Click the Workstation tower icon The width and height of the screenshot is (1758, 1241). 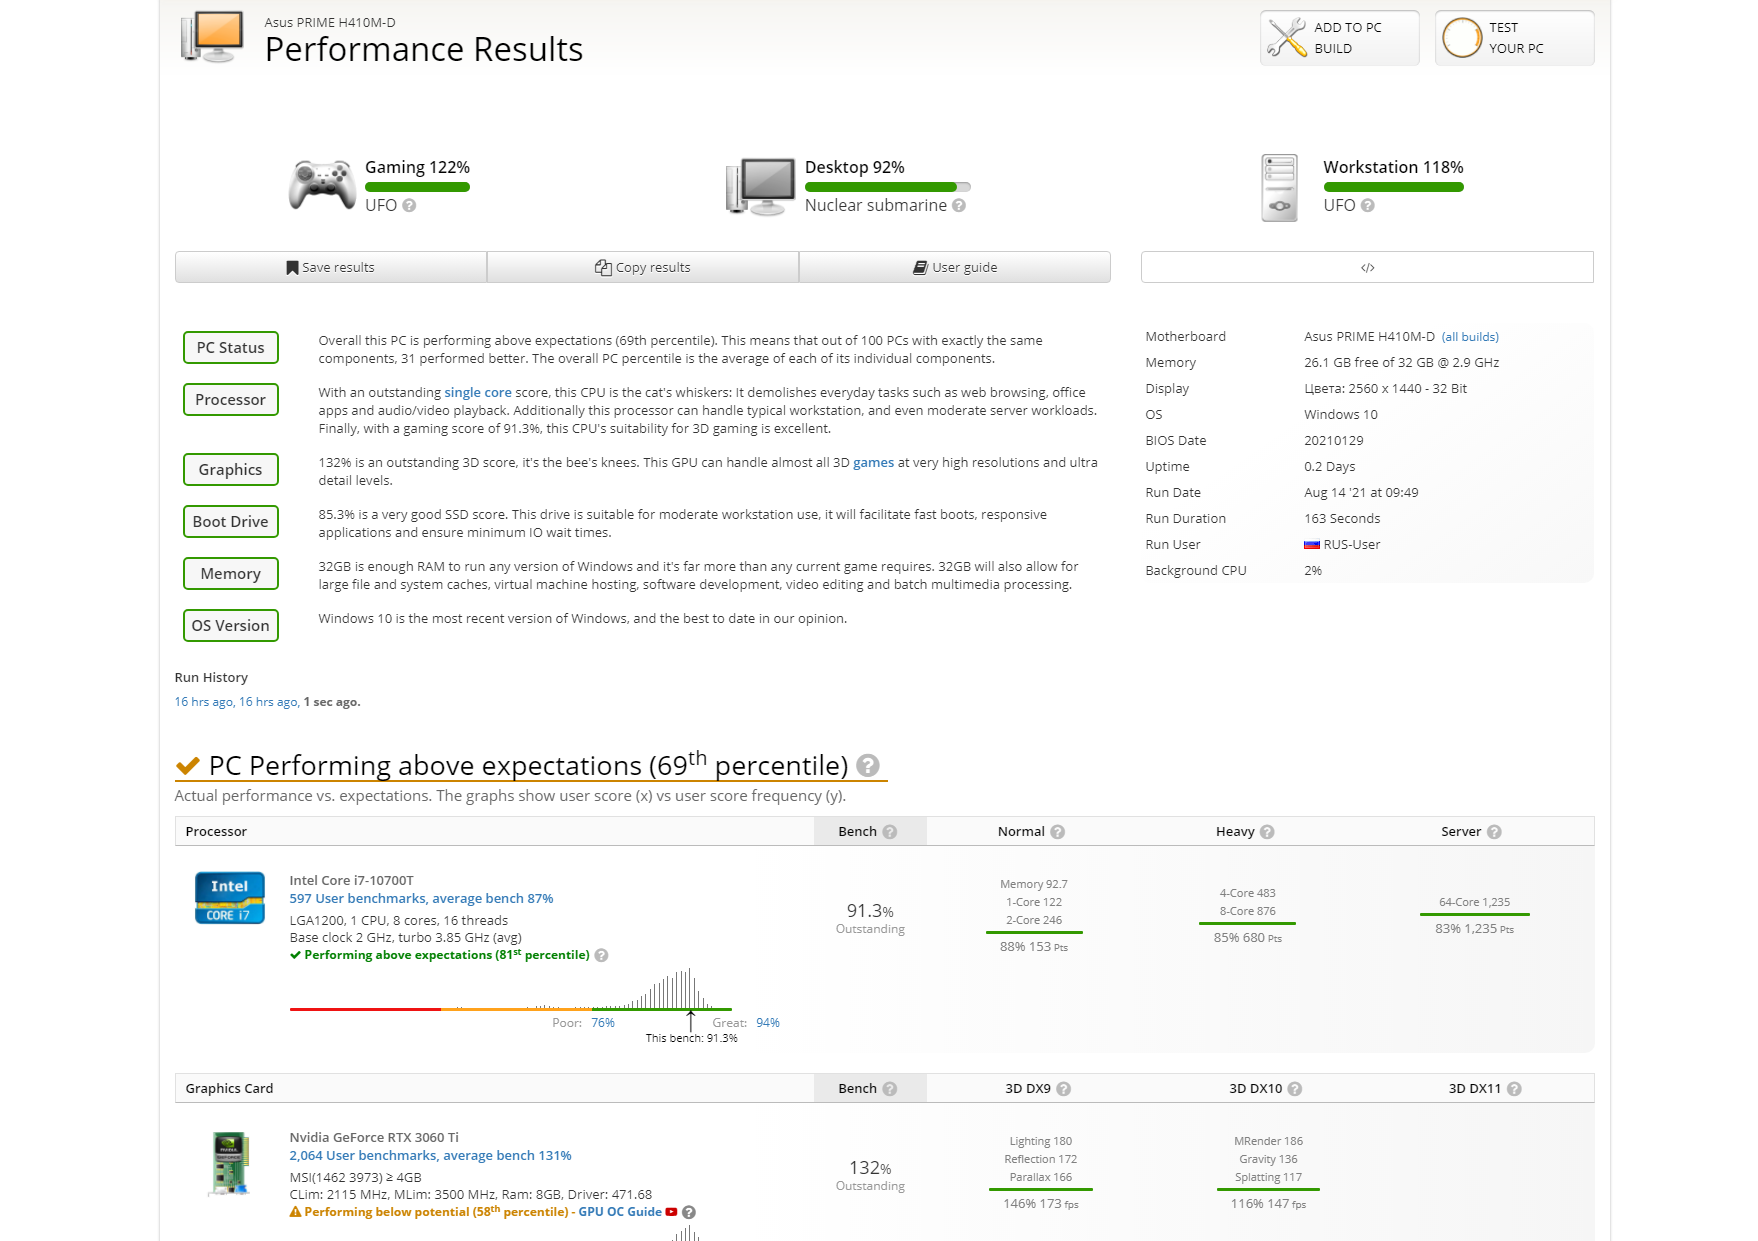[x=1279, y=187]
